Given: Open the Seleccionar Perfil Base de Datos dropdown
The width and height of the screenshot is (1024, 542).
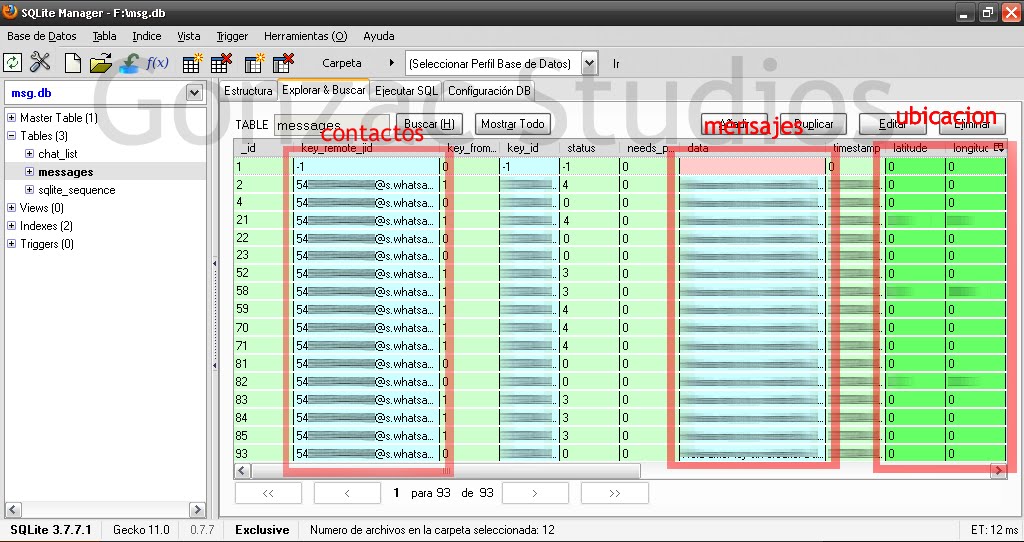Looking at the screenshot, I should click(590, 63).
